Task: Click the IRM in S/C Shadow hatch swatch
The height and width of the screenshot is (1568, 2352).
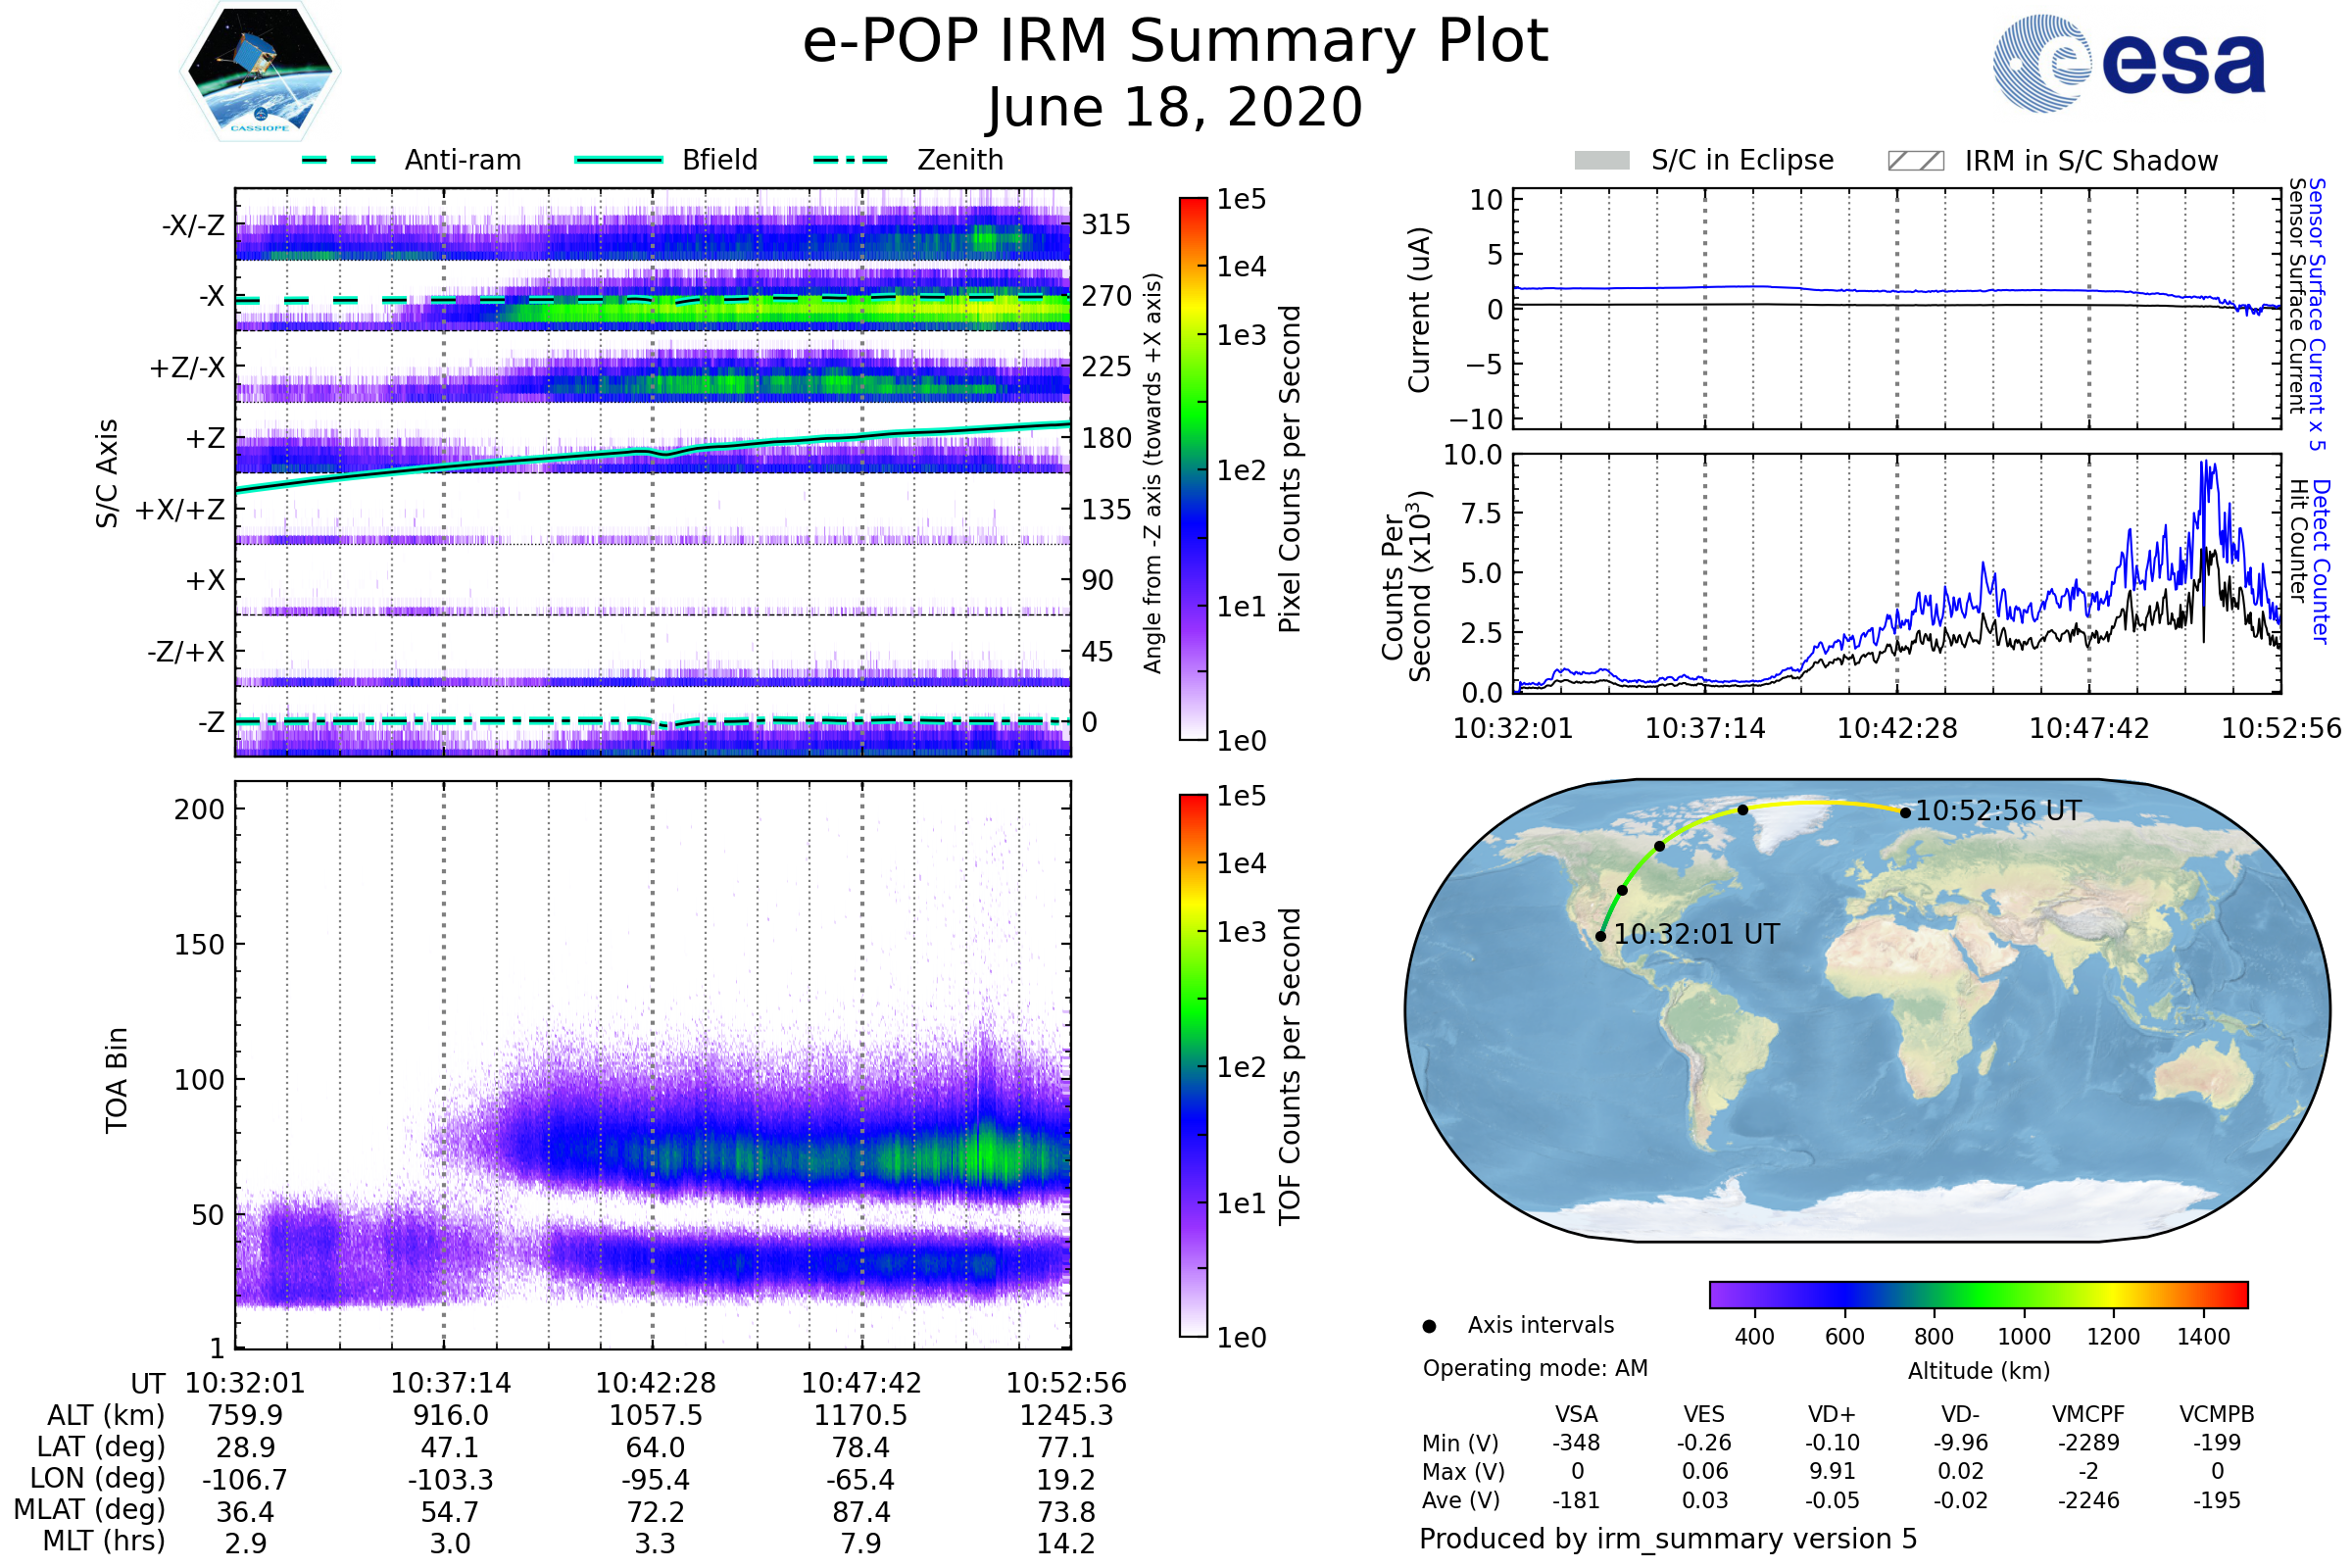Action: (x=1915, y=160)
